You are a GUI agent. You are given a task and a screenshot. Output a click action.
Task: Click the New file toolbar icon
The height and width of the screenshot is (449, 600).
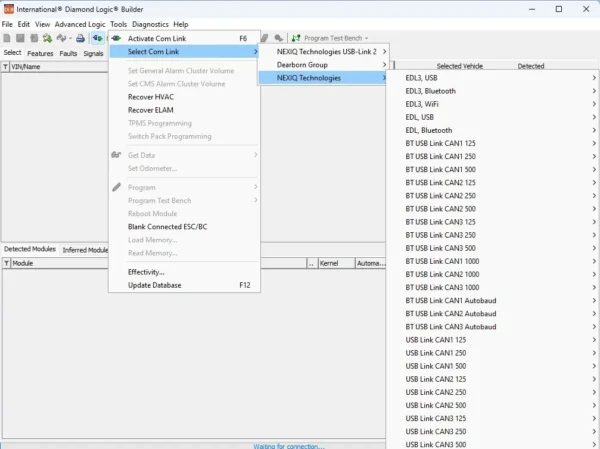click(x=7, y=38)
